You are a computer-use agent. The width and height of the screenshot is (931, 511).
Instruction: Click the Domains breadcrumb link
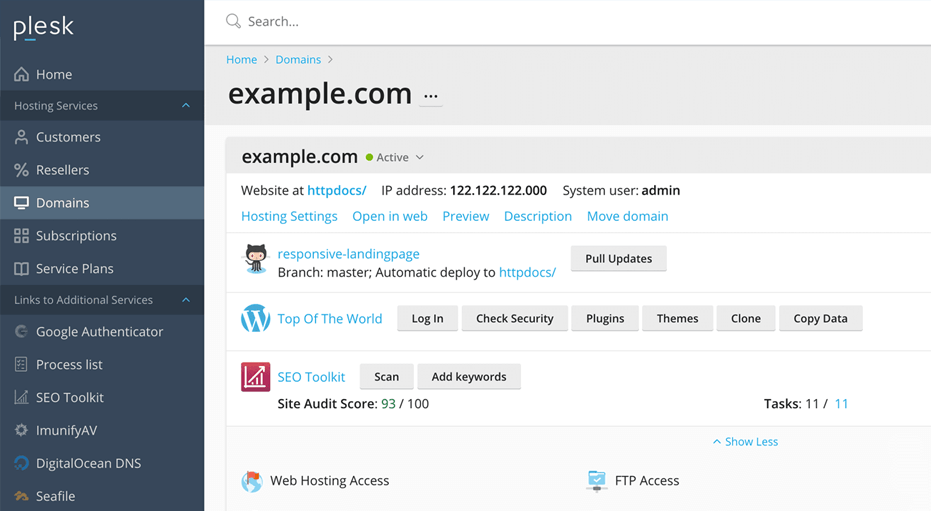tap(298, 60)
